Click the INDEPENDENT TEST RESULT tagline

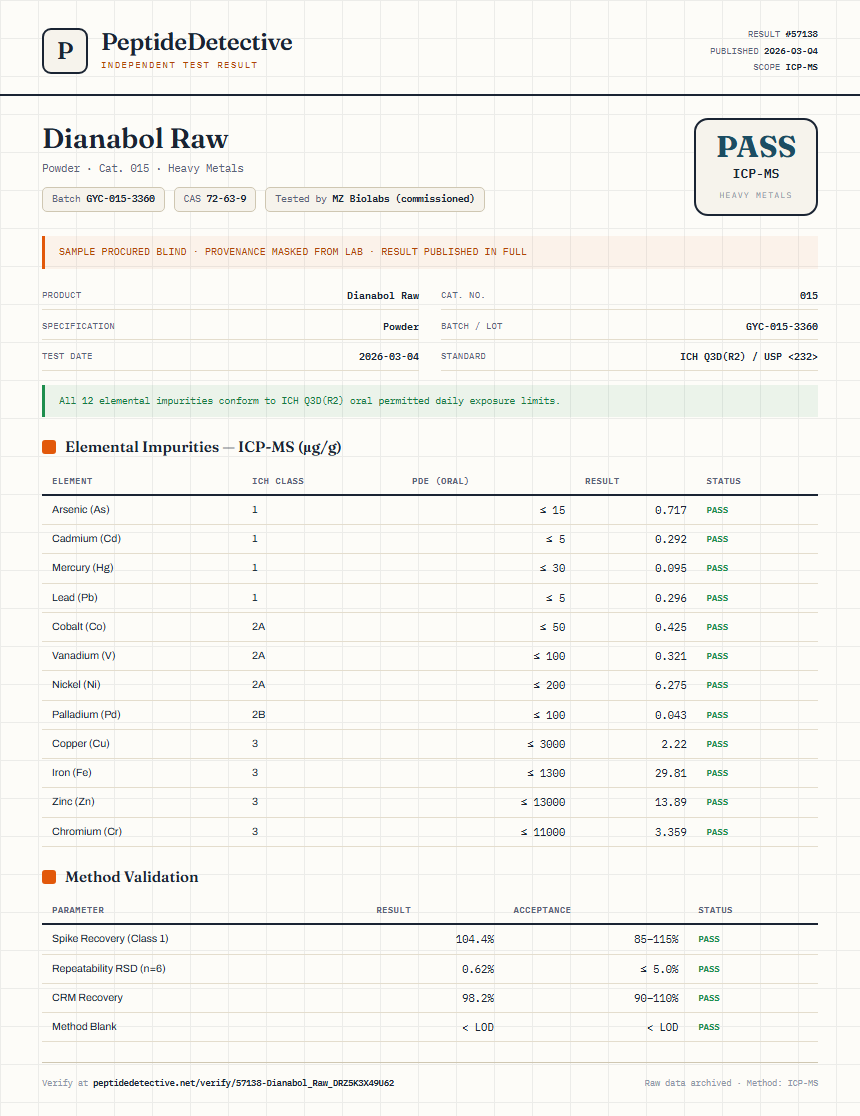(179, 65)
